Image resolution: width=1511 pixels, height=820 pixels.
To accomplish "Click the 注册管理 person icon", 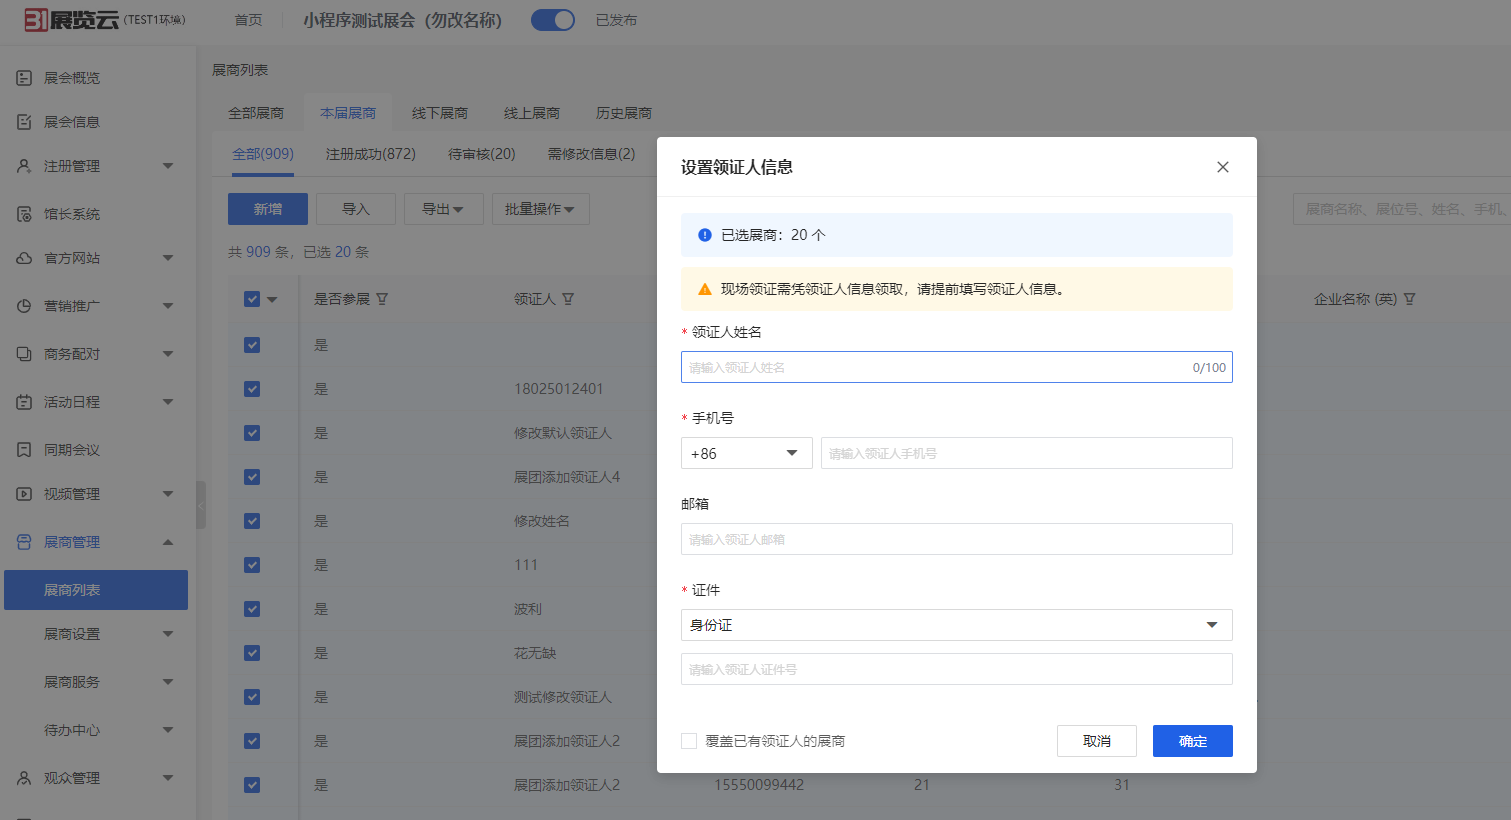I will tap(24, 165).
